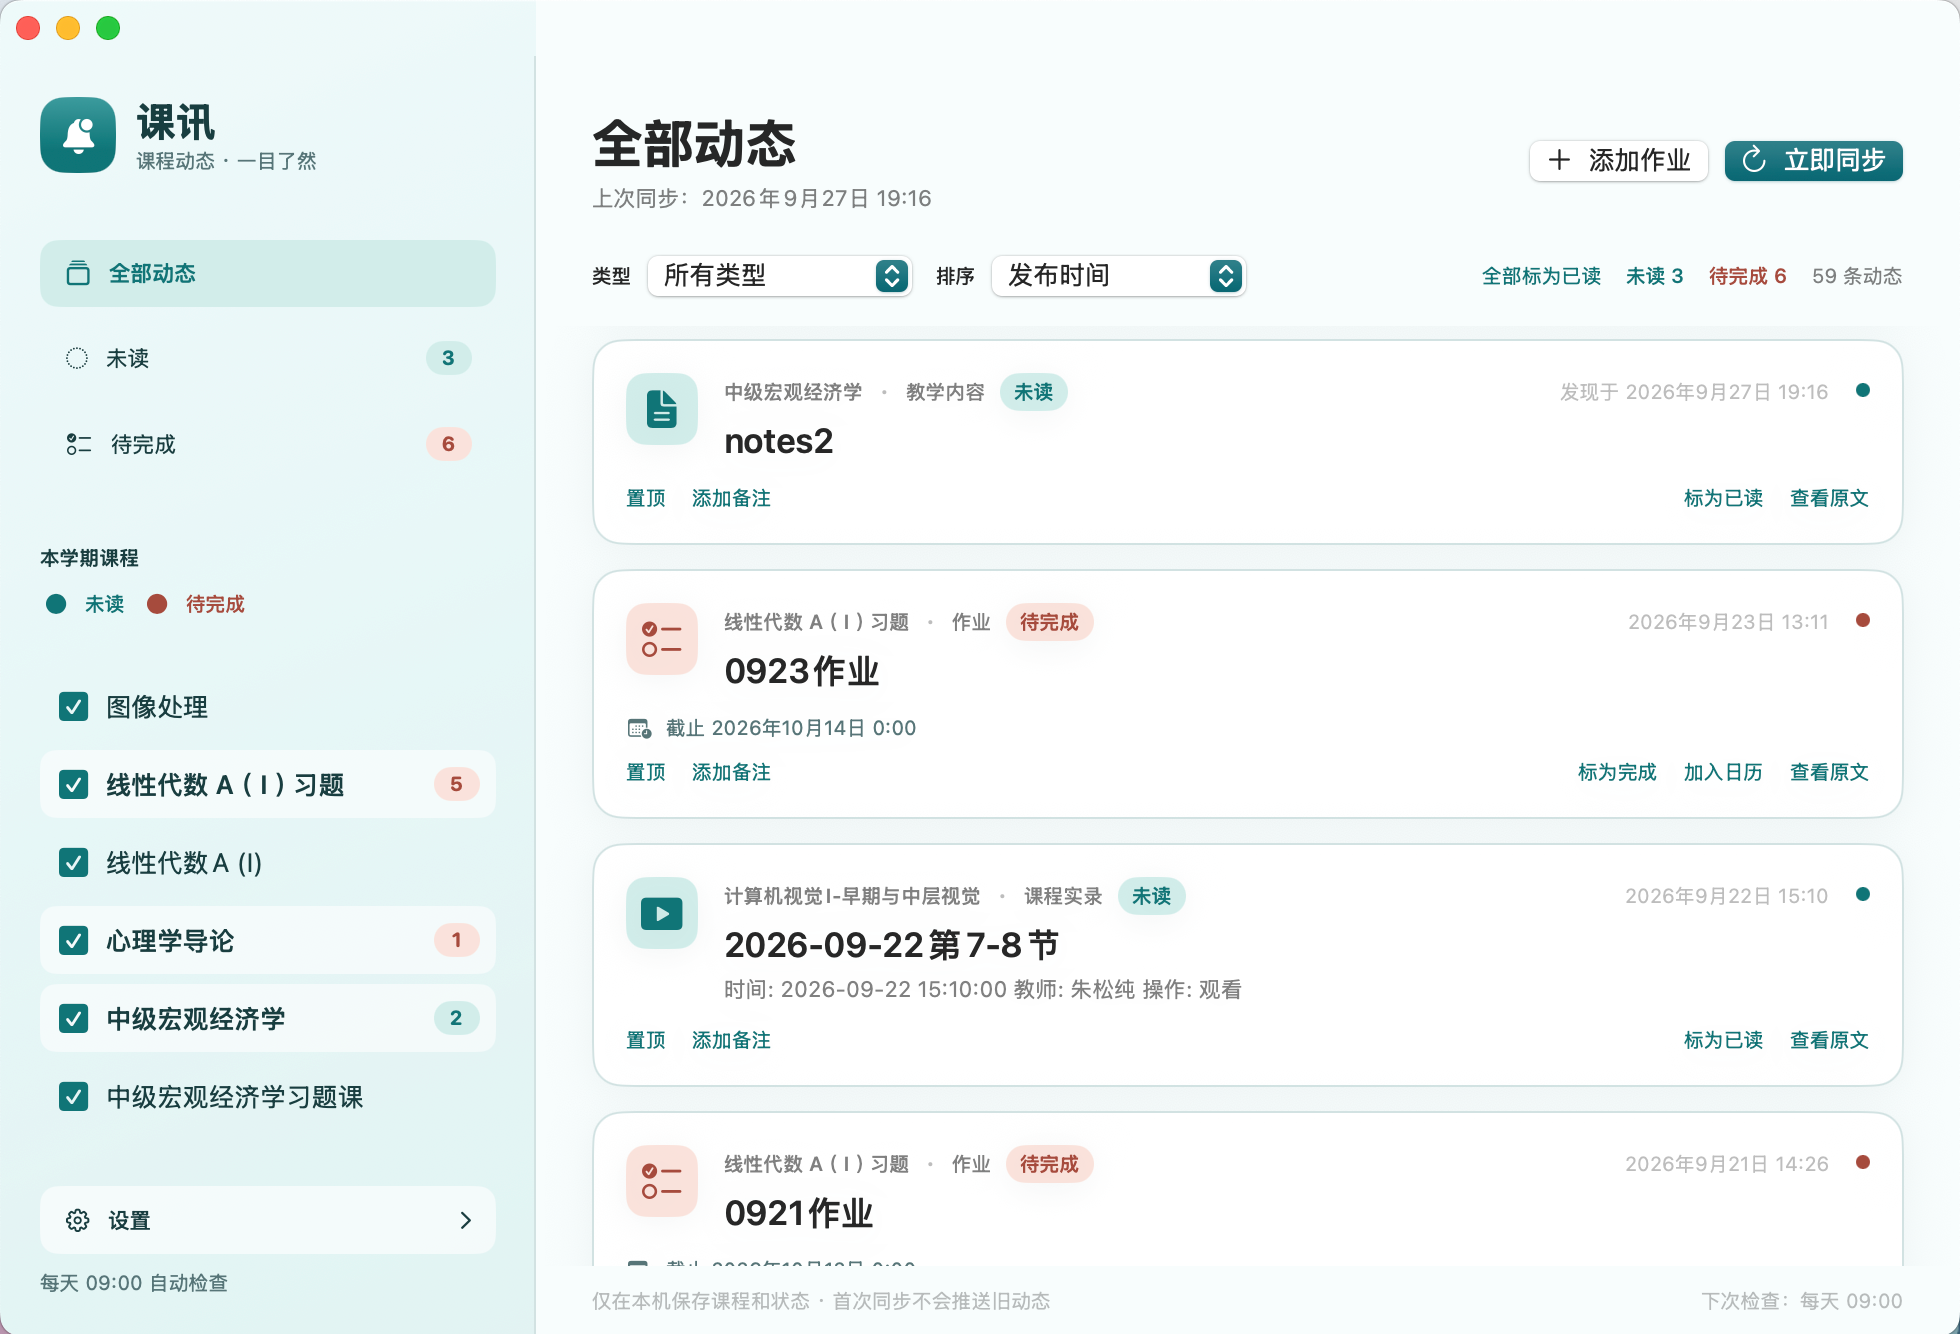
Task: Click the plus icon in 添加作业
Action: pyautogui.click(x=1559, y=160)
